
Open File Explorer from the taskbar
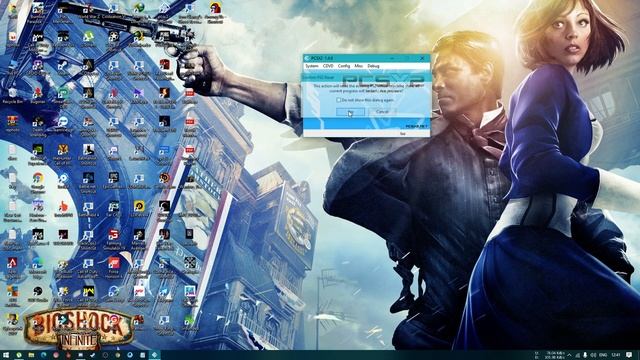[31, 355]
